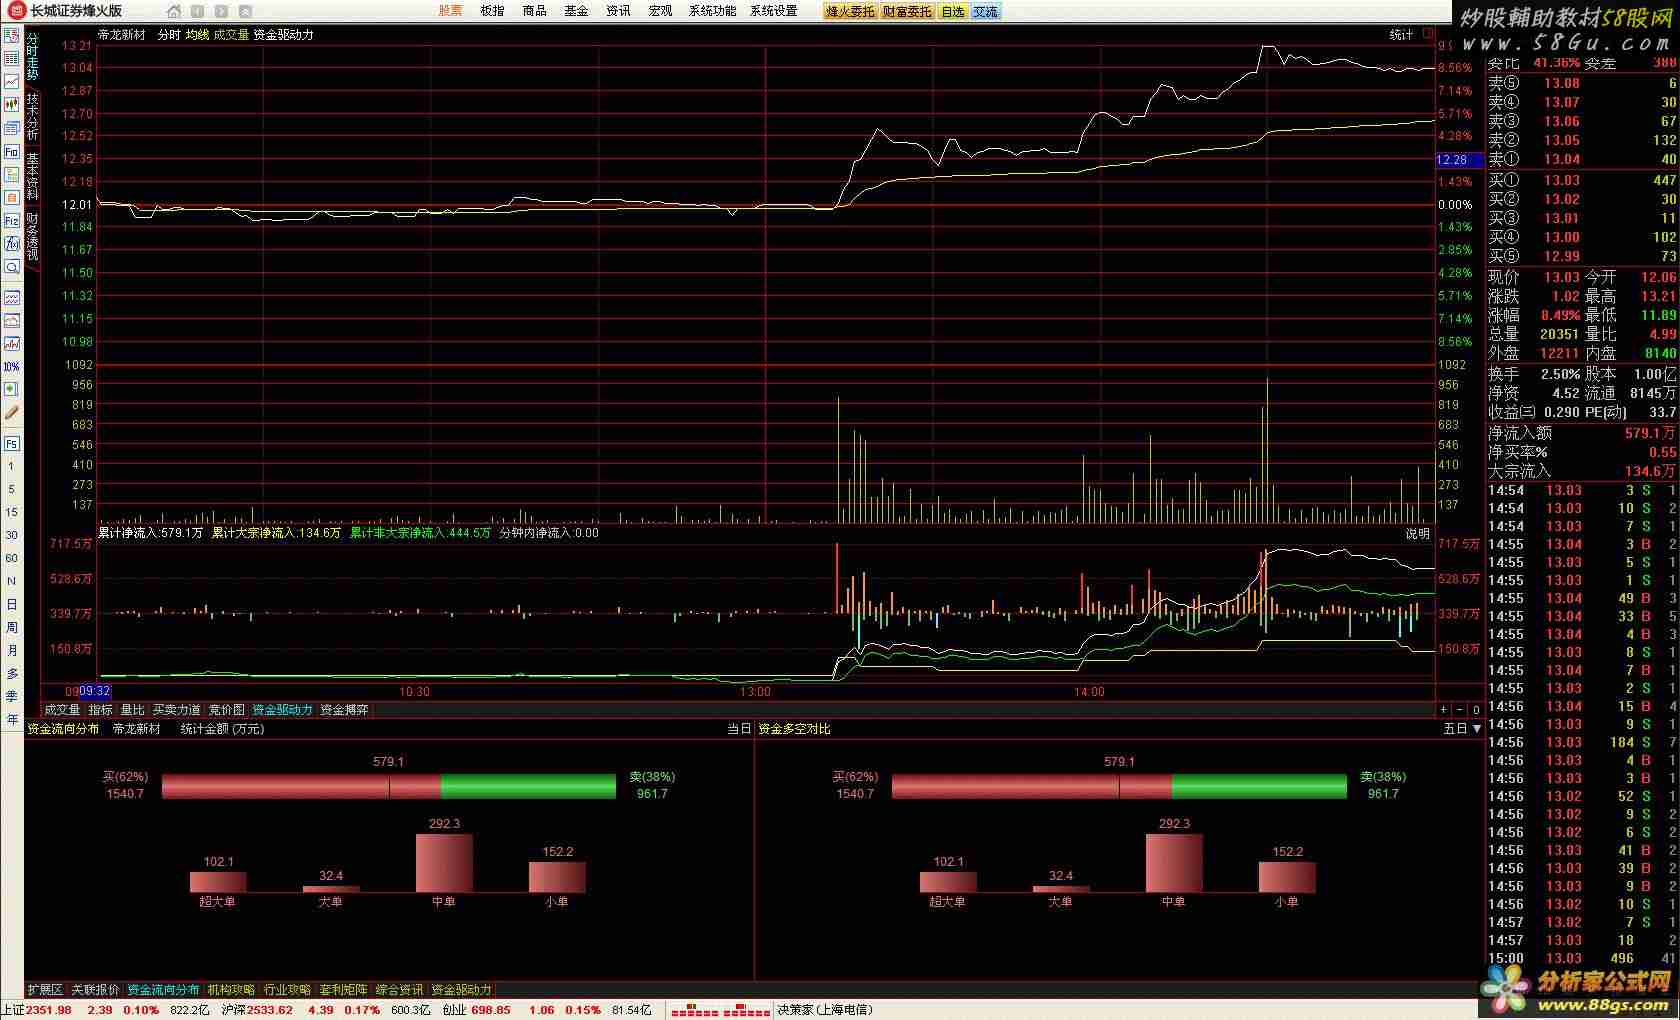Viewport: 1680px width, 1020px height.
Task: Open the 系统功能 menu
Action: point(712,11)
